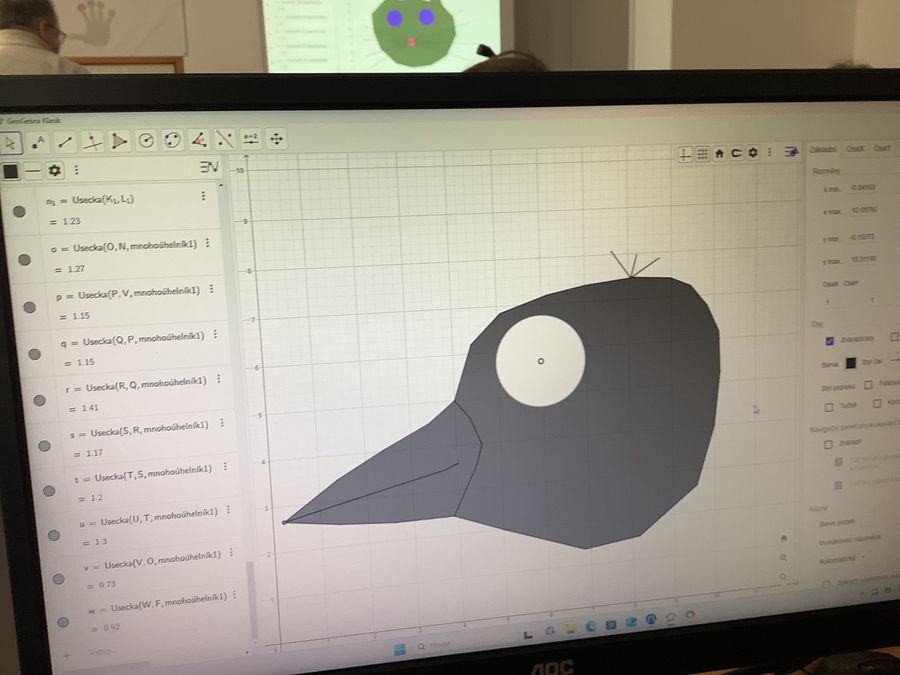
Task: Toggle visibility of segment o
Action: point(24,259)
